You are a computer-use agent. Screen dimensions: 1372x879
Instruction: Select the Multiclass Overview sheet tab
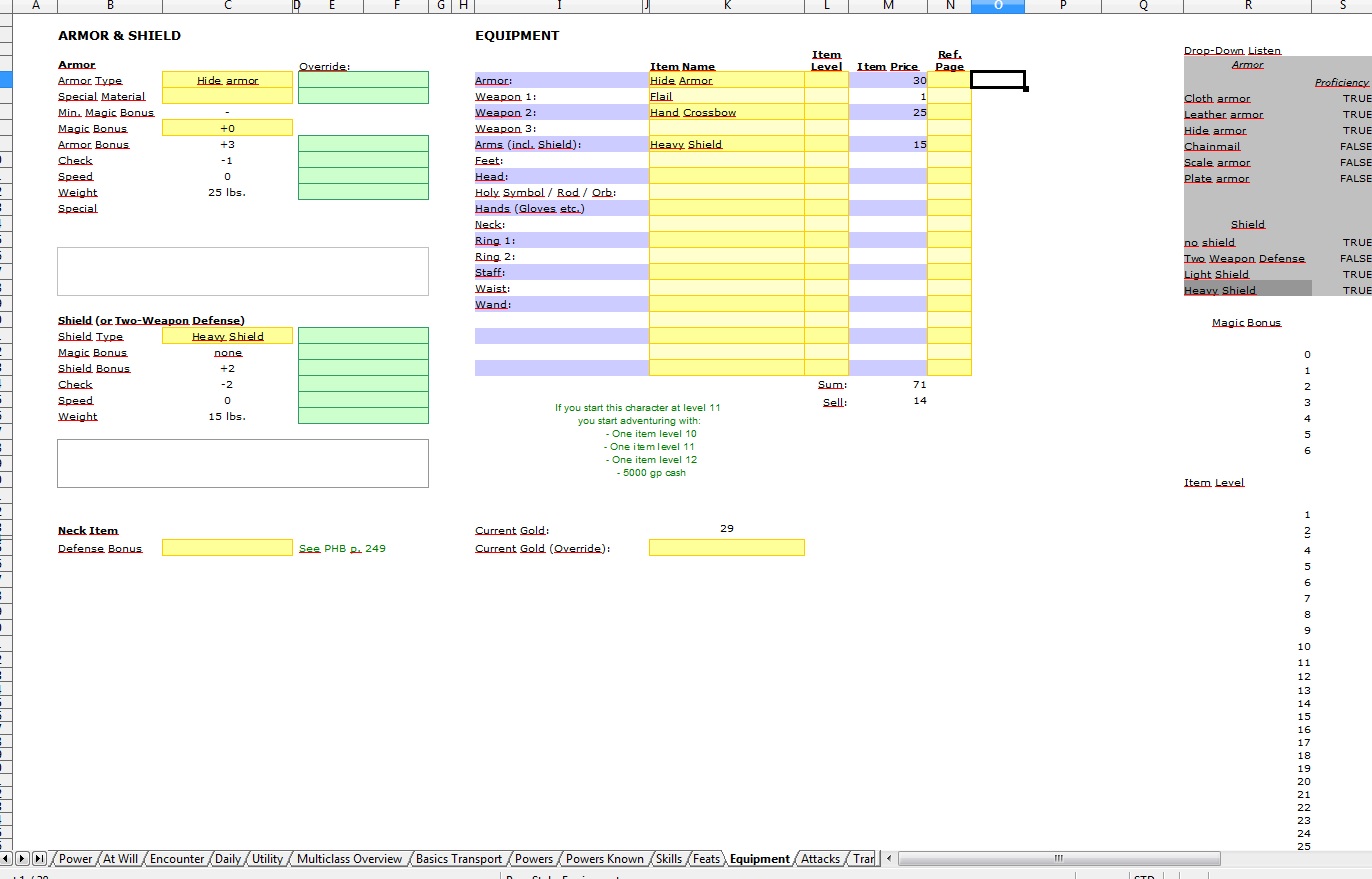[349, 858]
